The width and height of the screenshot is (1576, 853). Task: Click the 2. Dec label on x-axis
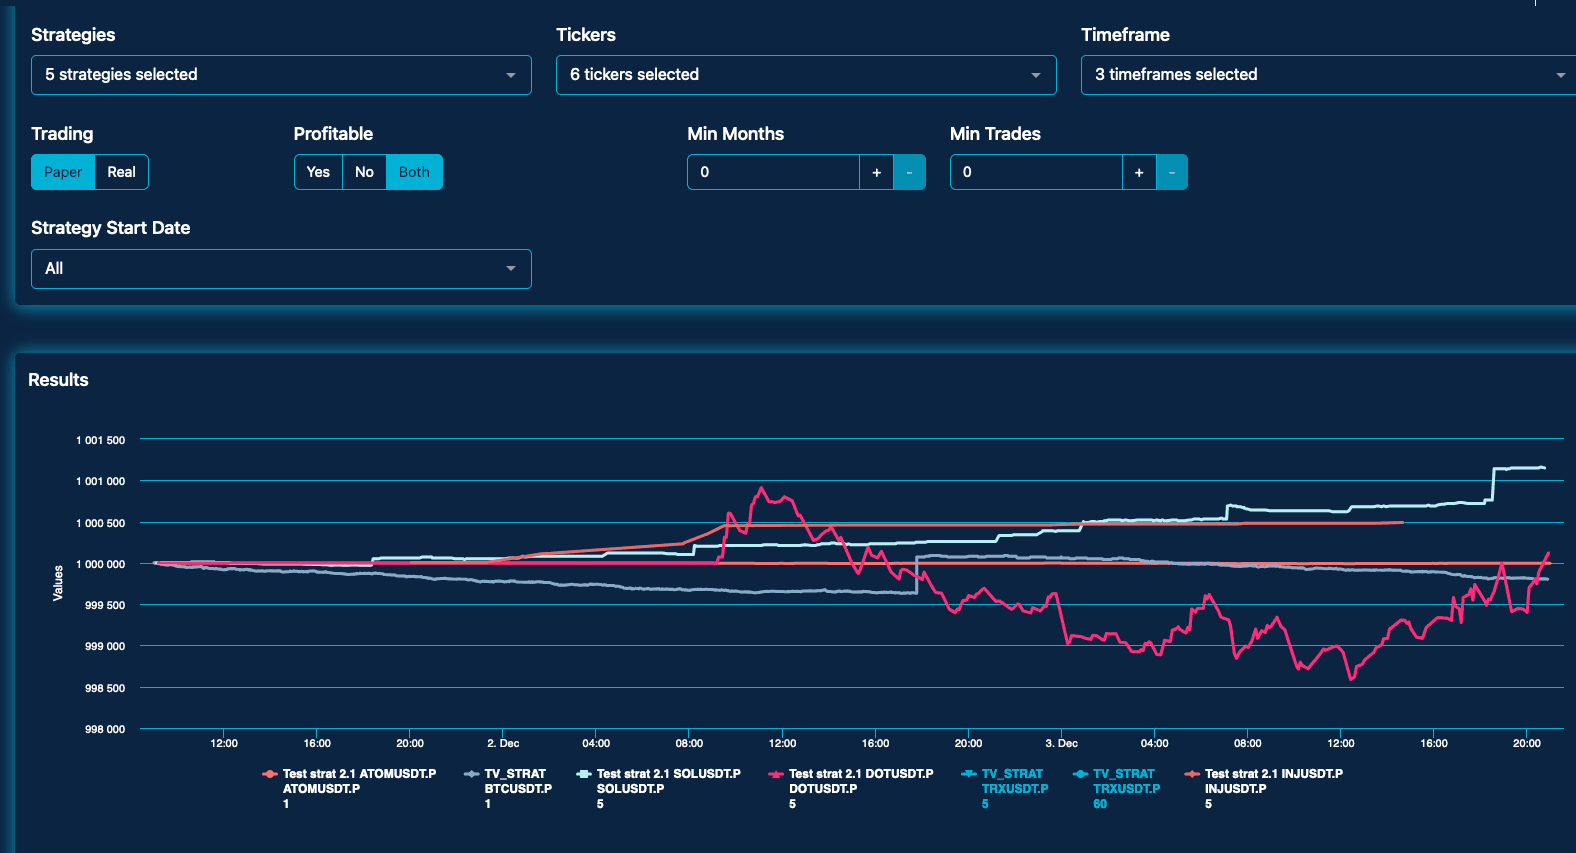(x=503, y=743)
